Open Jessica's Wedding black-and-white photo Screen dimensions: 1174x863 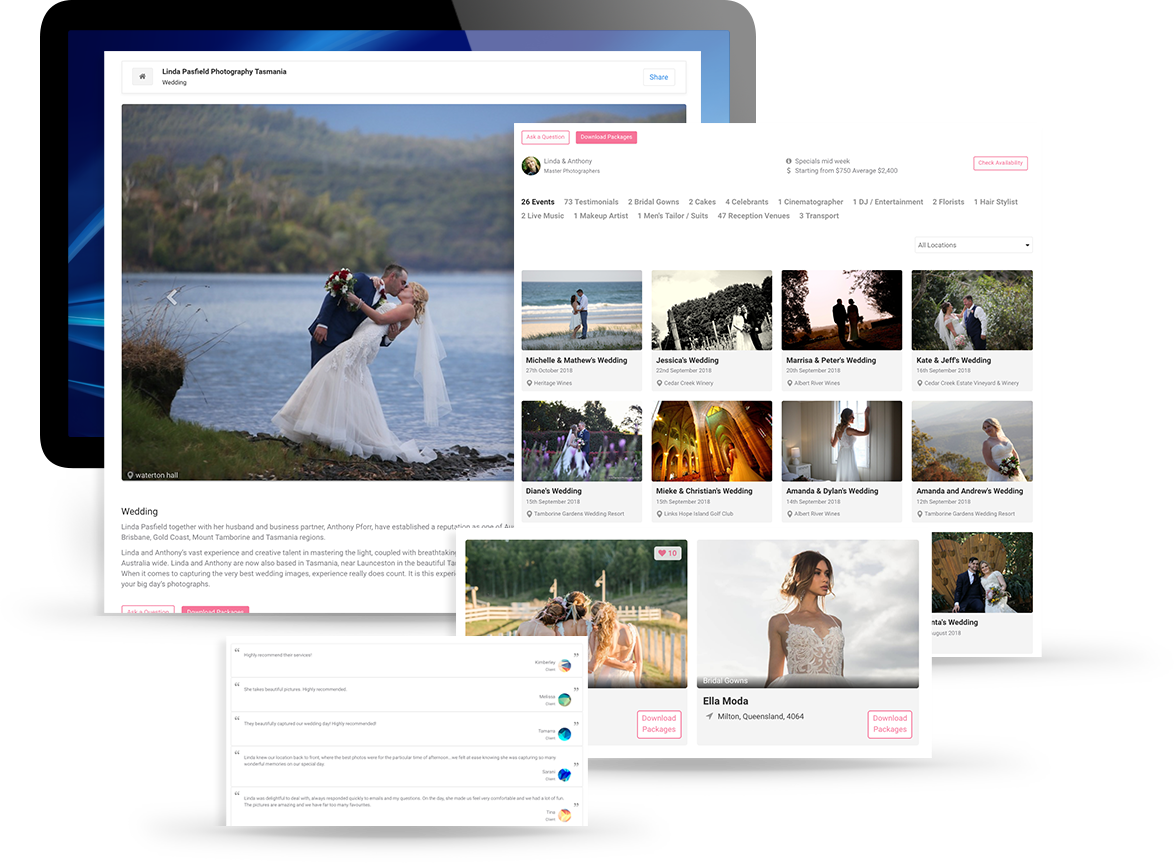(x=712, y=310)
